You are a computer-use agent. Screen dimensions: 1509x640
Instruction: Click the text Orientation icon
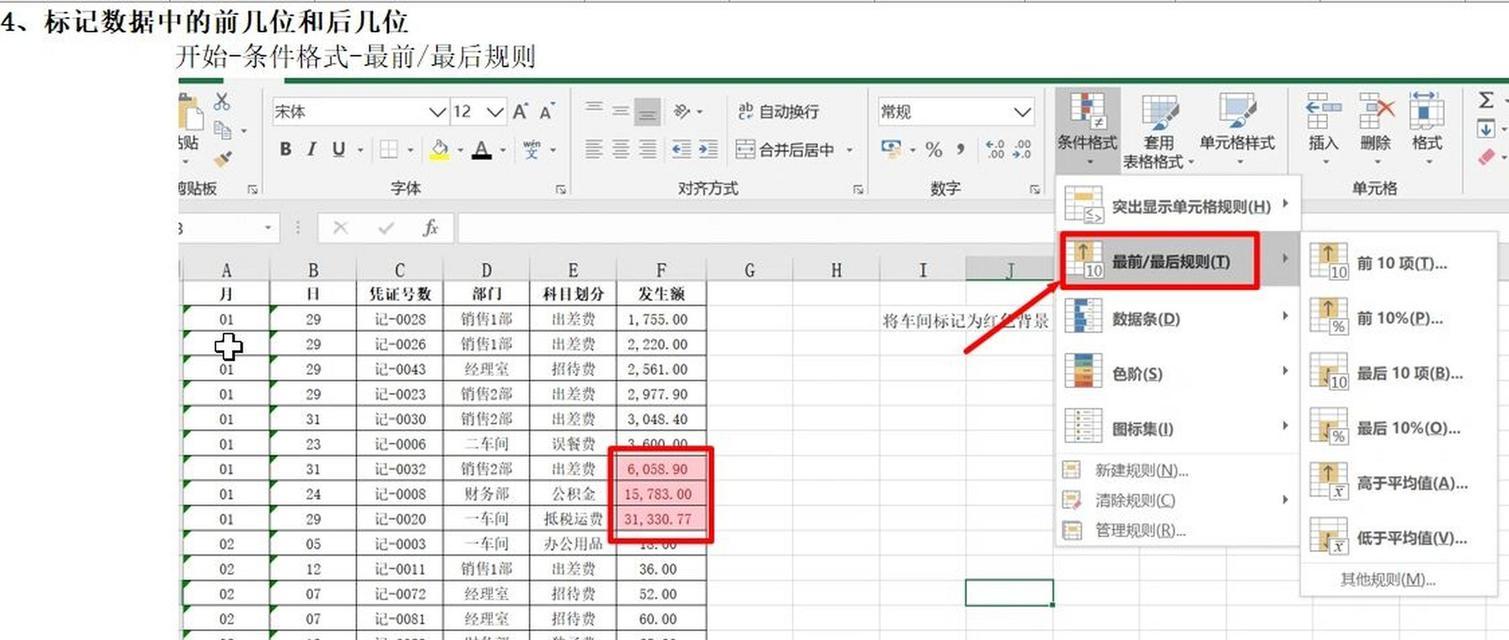point(681,111)
